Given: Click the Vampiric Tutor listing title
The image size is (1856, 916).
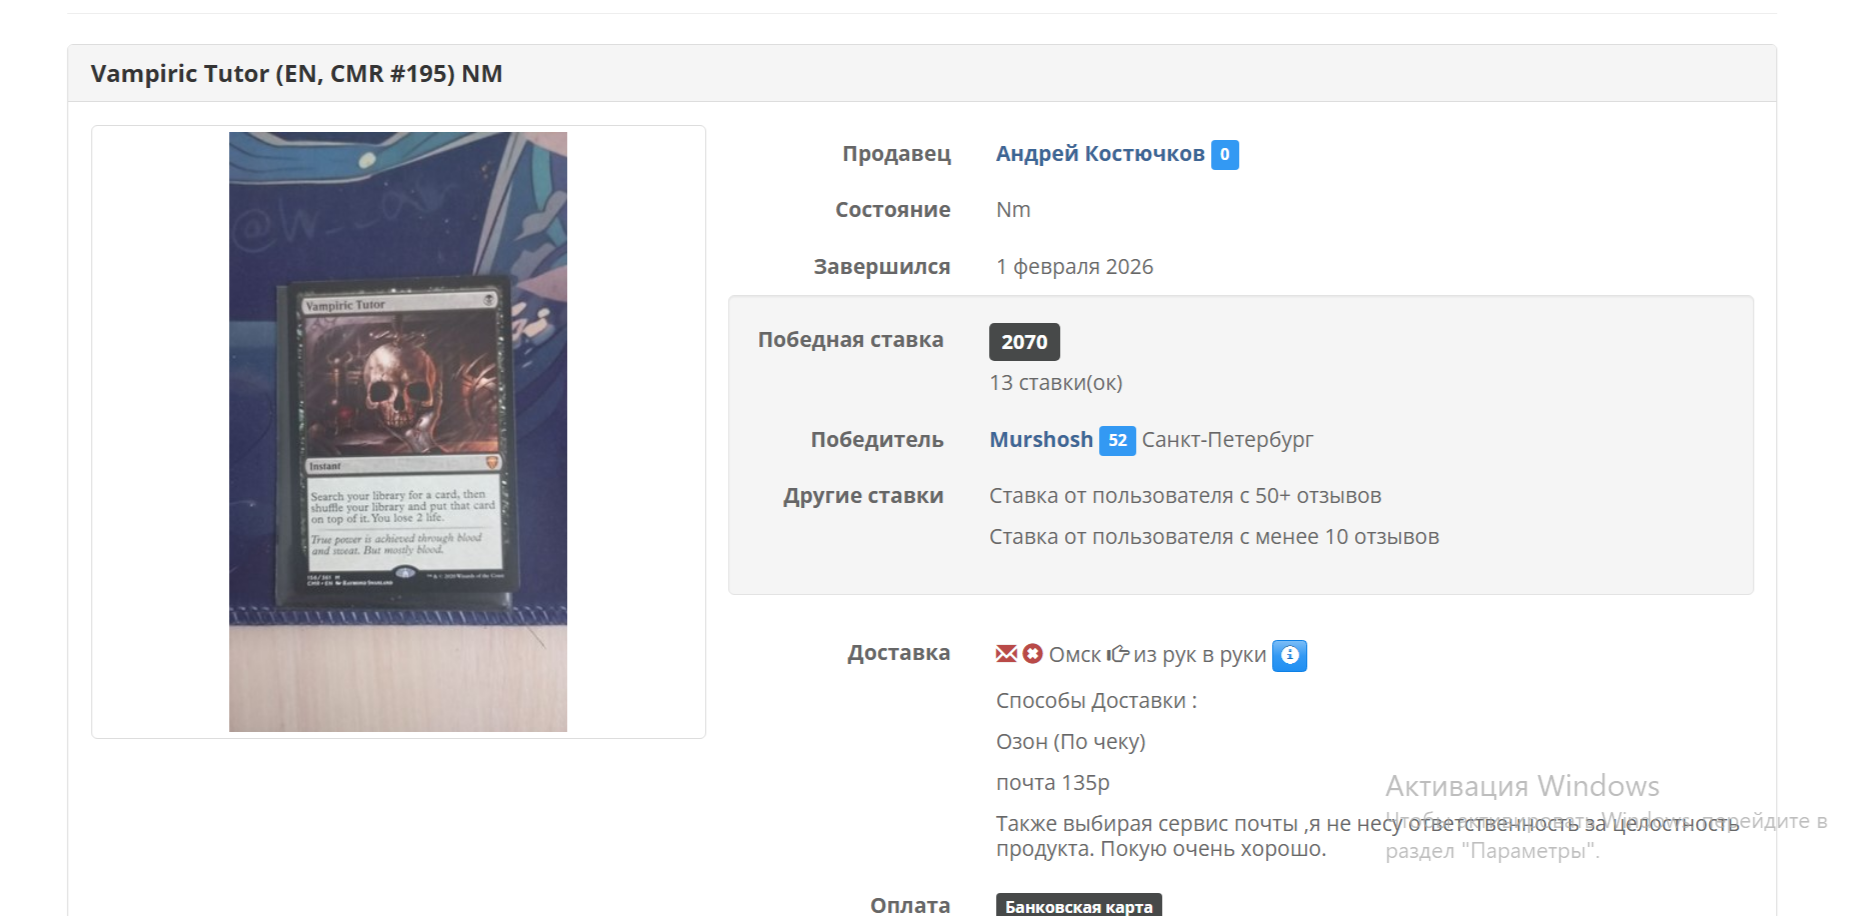Looking at the screenshot, I should 296,74.
